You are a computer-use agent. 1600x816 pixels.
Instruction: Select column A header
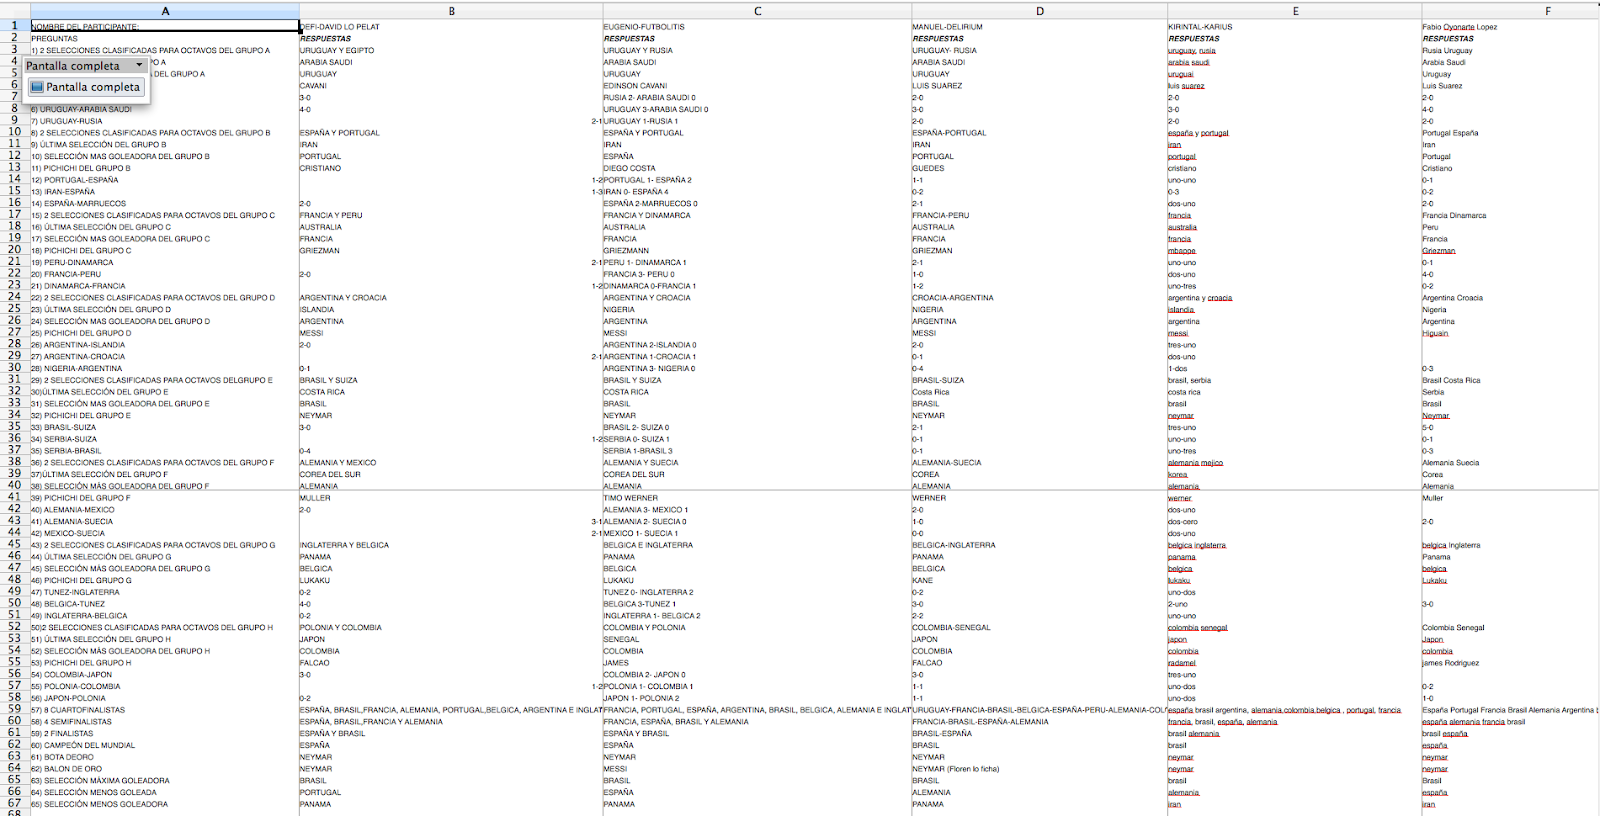[x=165, y=11]
